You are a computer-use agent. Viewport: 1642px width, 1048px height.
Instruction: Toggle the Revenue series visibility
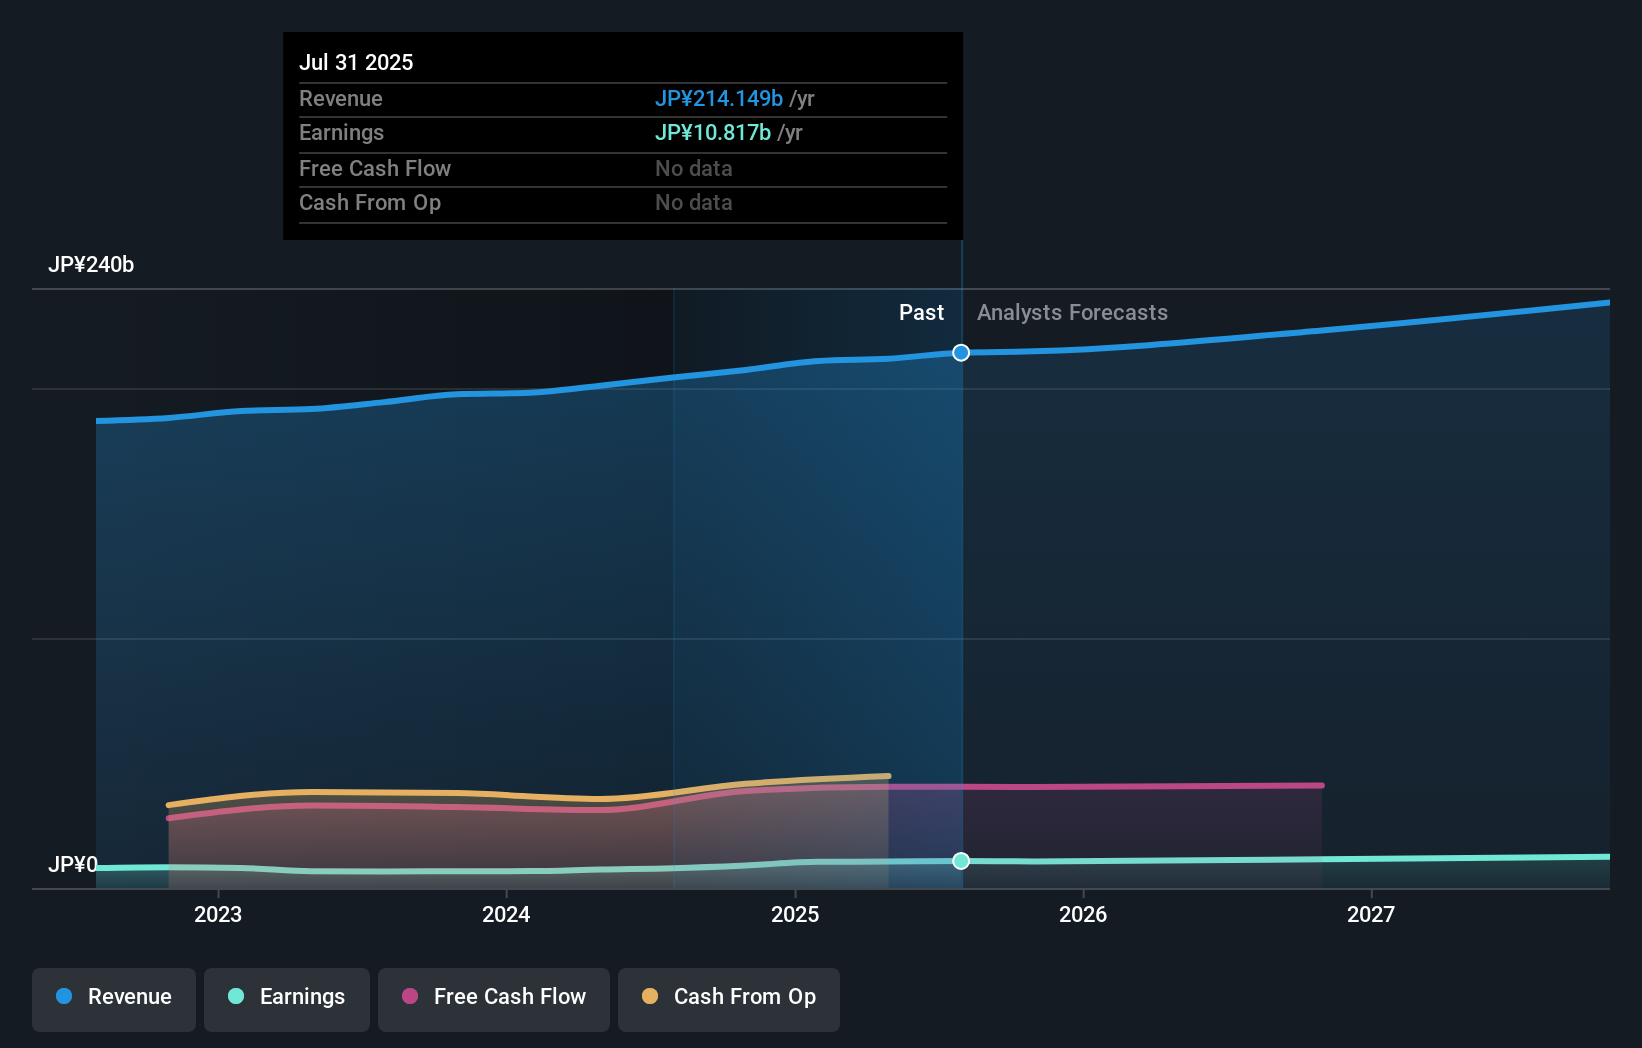click(x=113, y=997)
